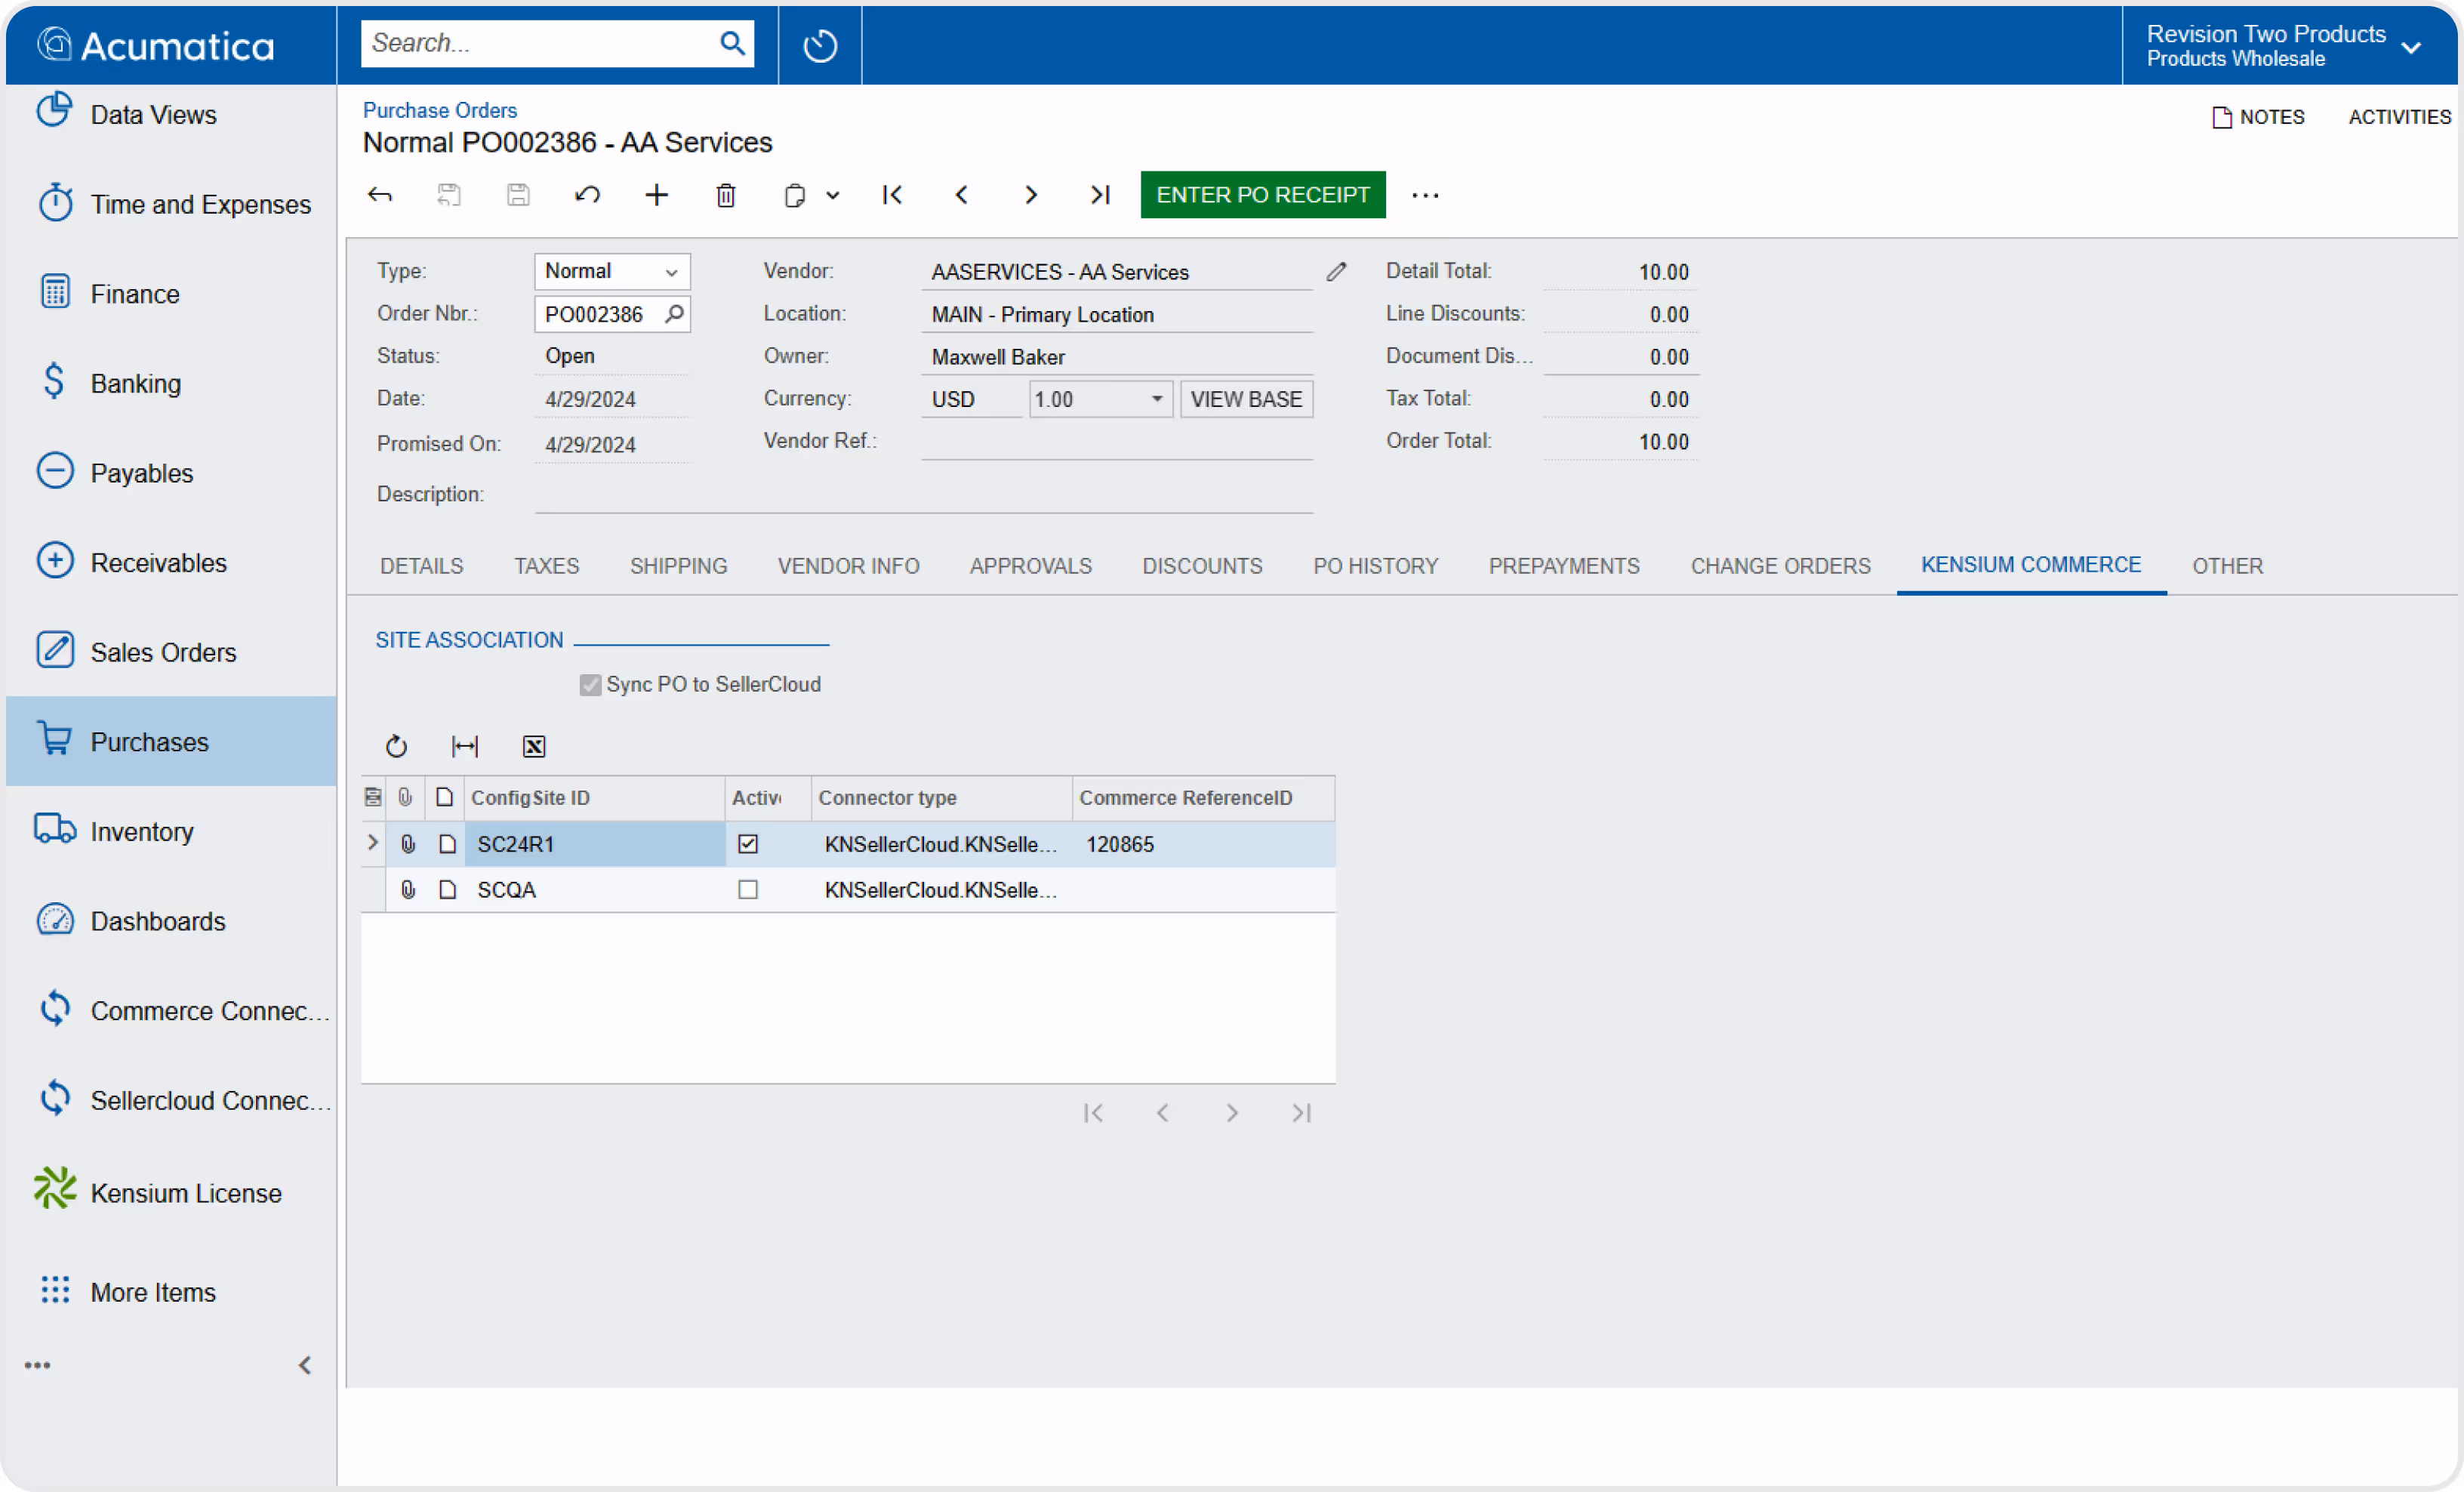Click the delete trash icon in toolbar
Screen dimensions: 2464x1492
[x=726, y=195]
